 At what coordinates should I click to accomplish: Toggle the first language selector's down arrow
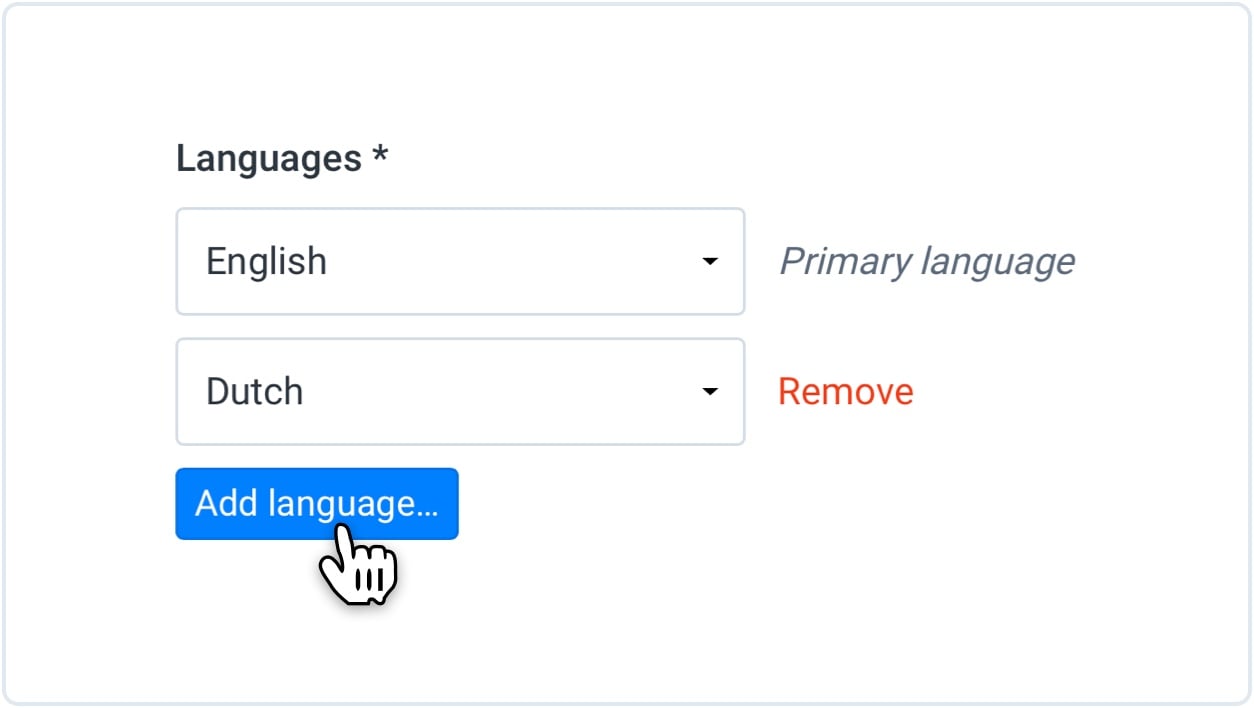(710, 261)
